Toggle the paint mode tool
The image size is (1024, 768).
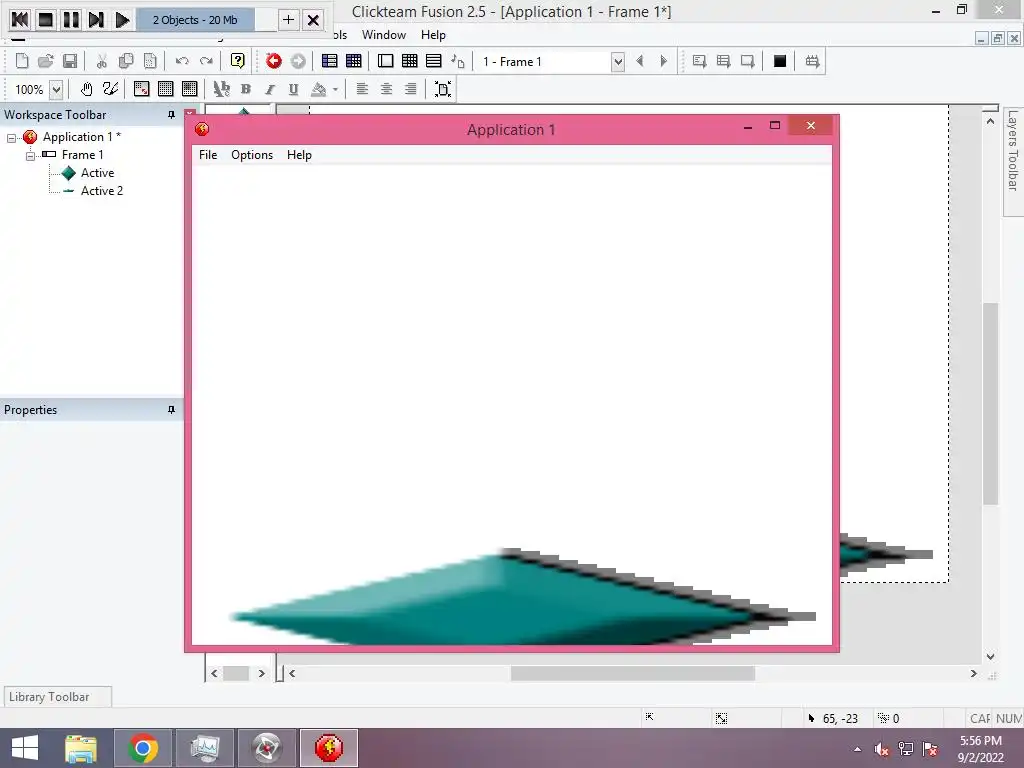(110, 89)
